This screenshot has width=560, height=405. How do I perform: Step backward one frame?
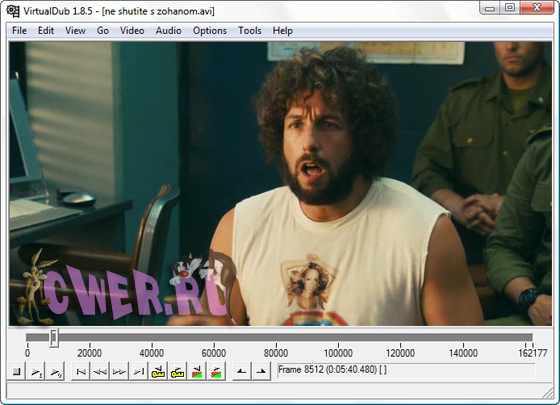tap(100, 372)
